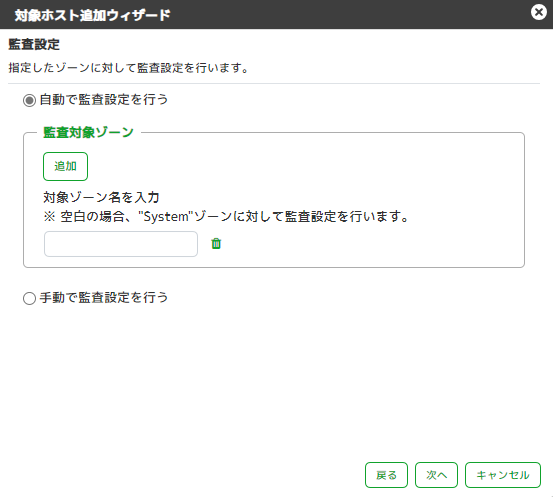
Task: Focus the 対象ゾーン名 input field
Action: (x=121, y=244)
